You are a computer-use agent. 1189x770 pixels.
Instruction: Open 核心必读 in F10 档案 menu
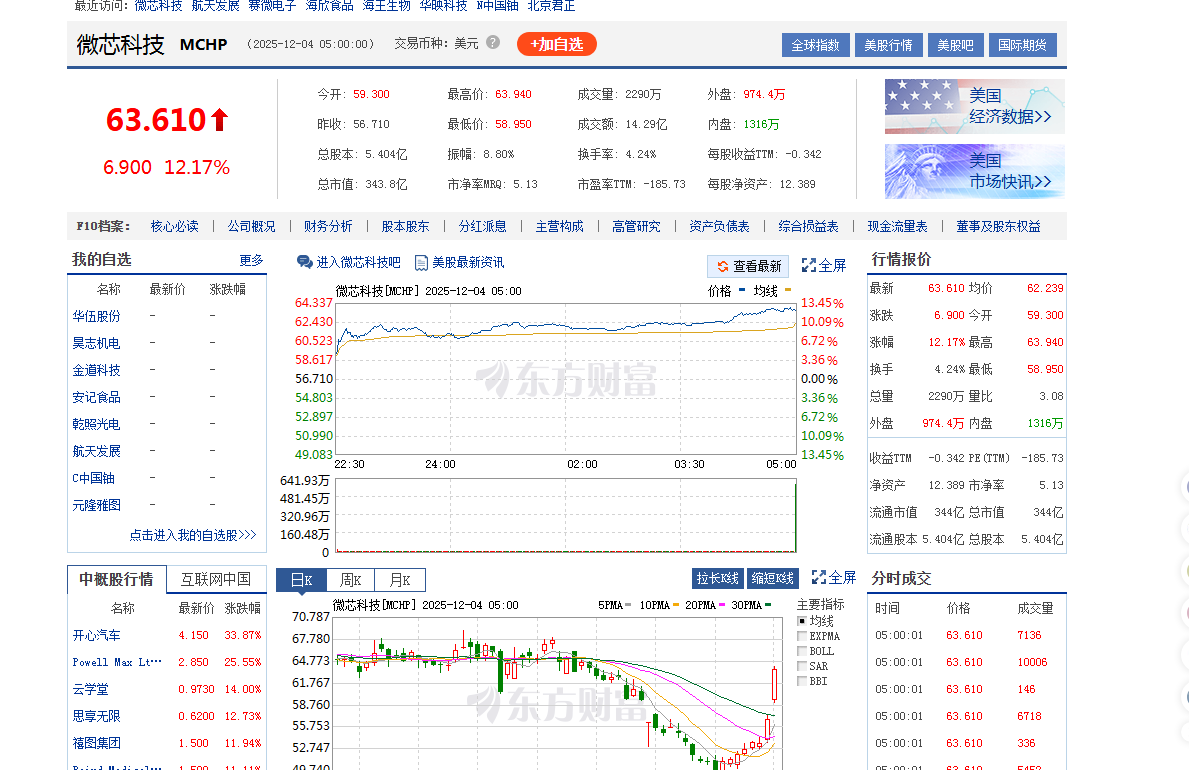[174, 226]
